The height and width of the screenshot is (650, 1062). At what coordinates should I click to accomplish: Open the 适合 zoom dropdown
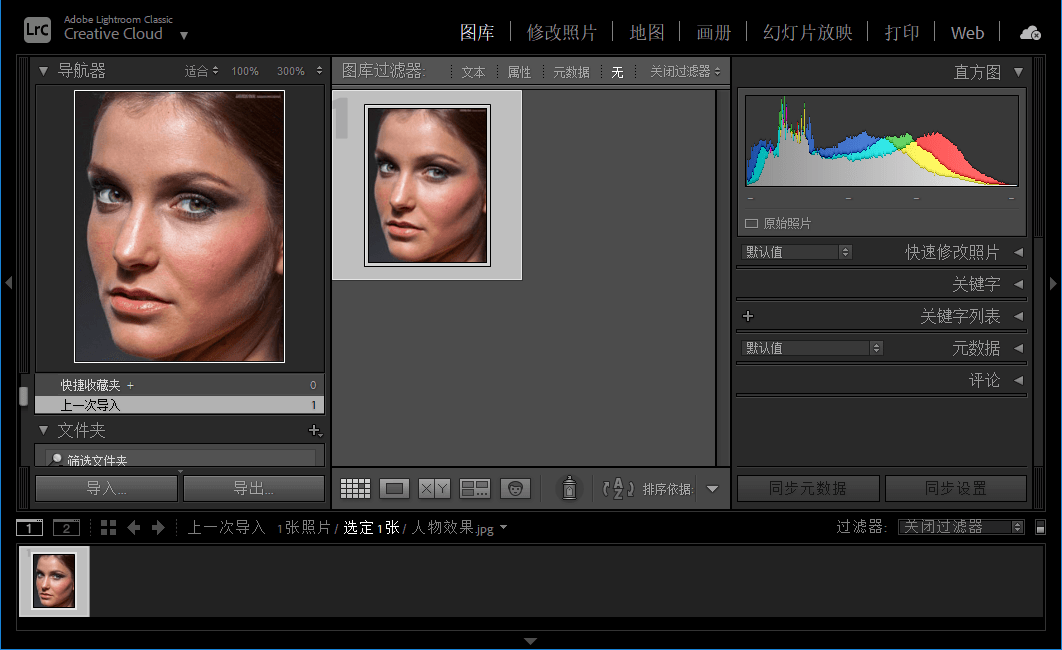[201, 70]
